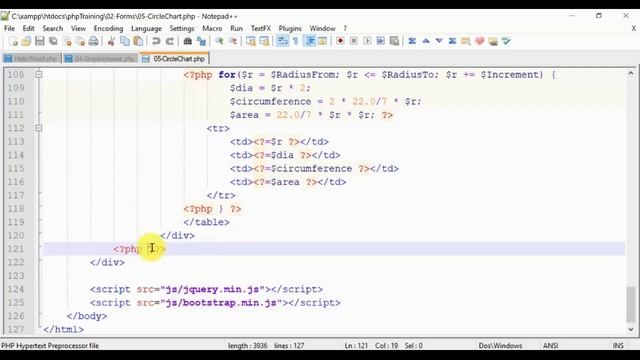Click the vertical scrollbar thumb
The image size is (640, 360).
click(x=631, y=304)
